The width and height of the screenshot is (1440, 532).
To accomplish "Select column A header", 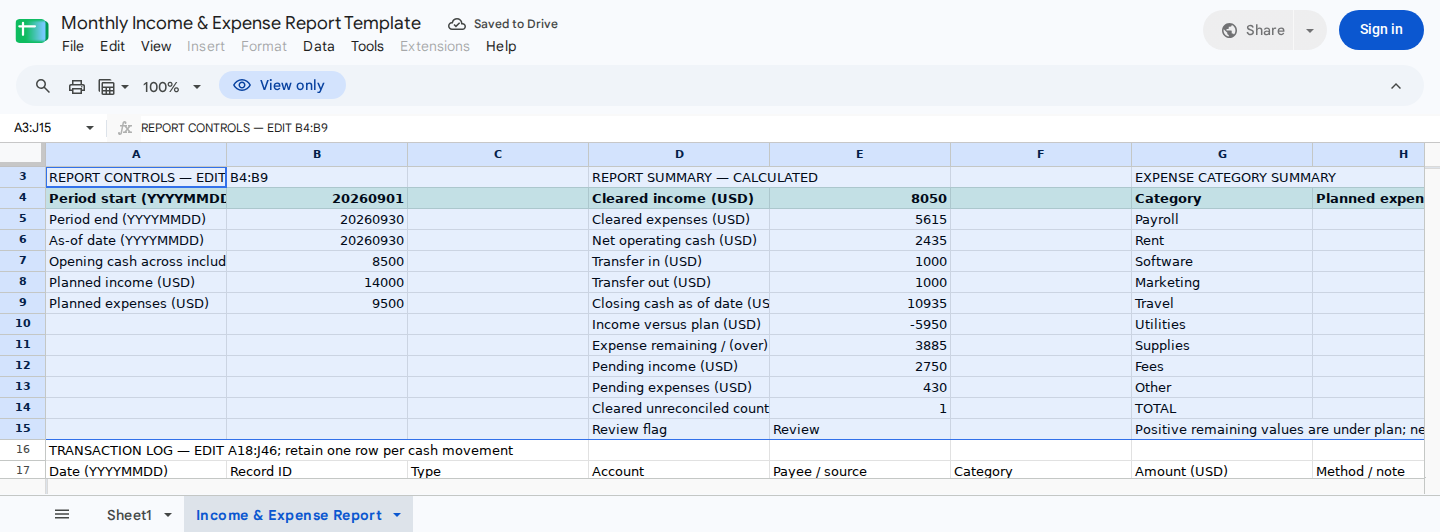I will [x=136, y=154].
